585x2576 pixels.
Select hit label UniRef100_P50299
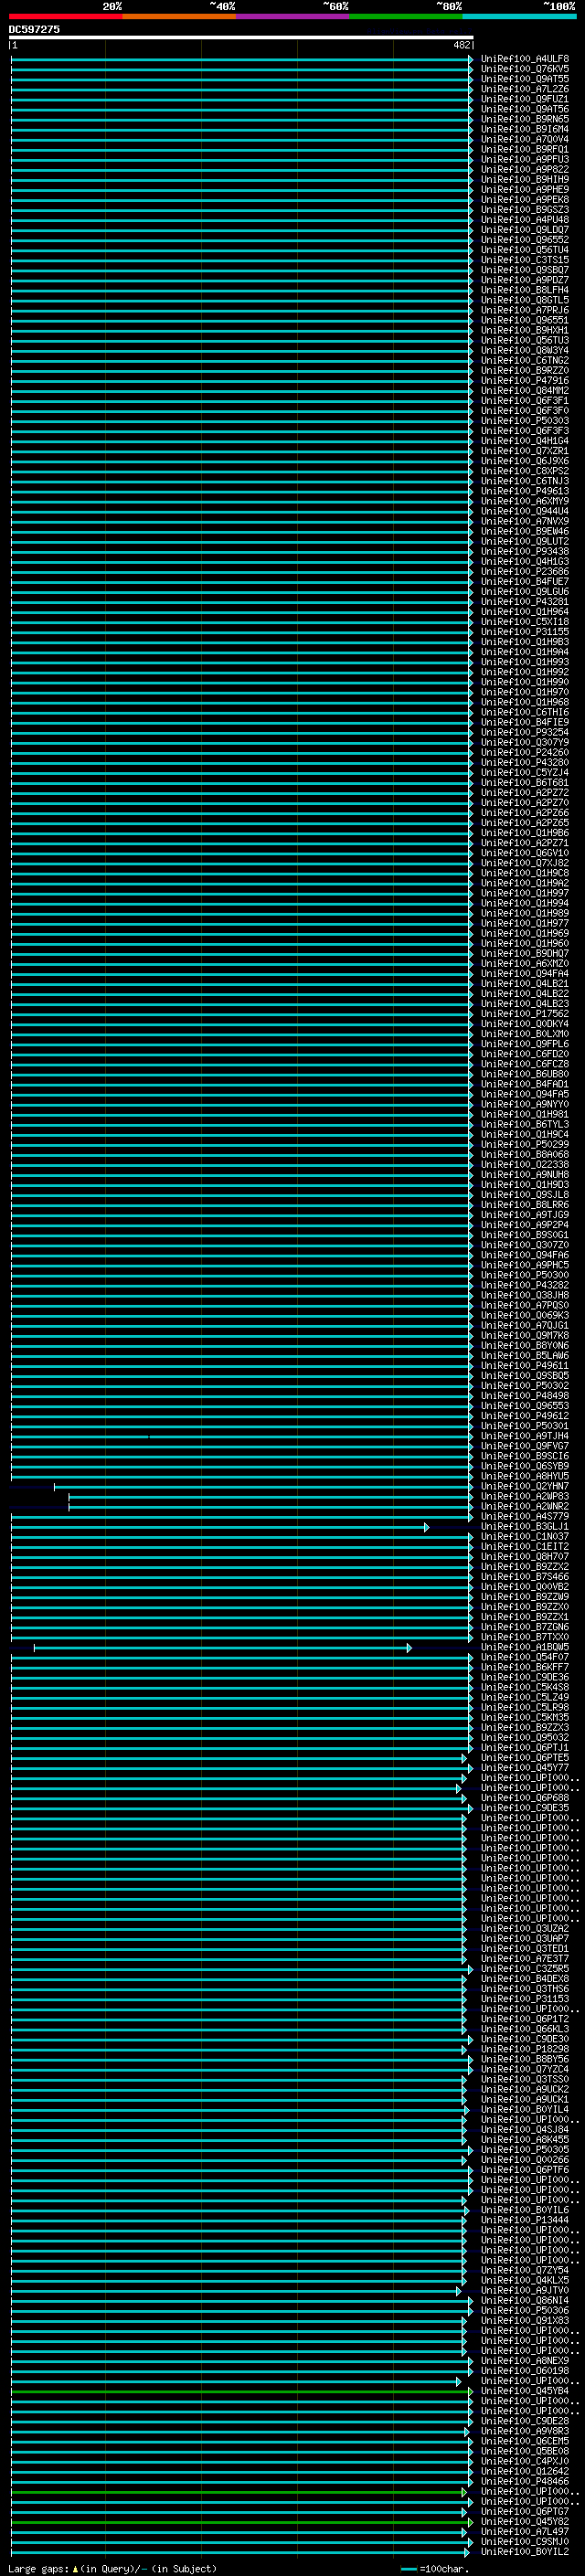coord(525,1144)
